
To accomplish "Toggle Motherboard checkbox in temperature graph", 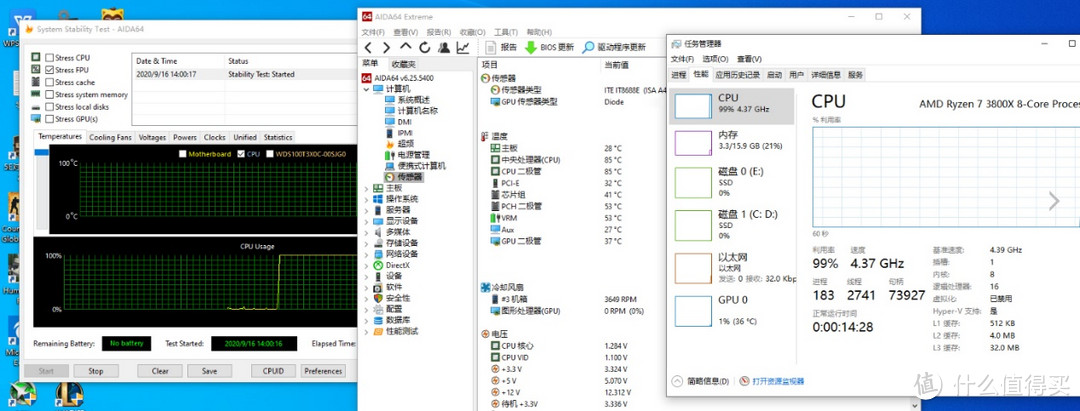I will coord(183,154).
